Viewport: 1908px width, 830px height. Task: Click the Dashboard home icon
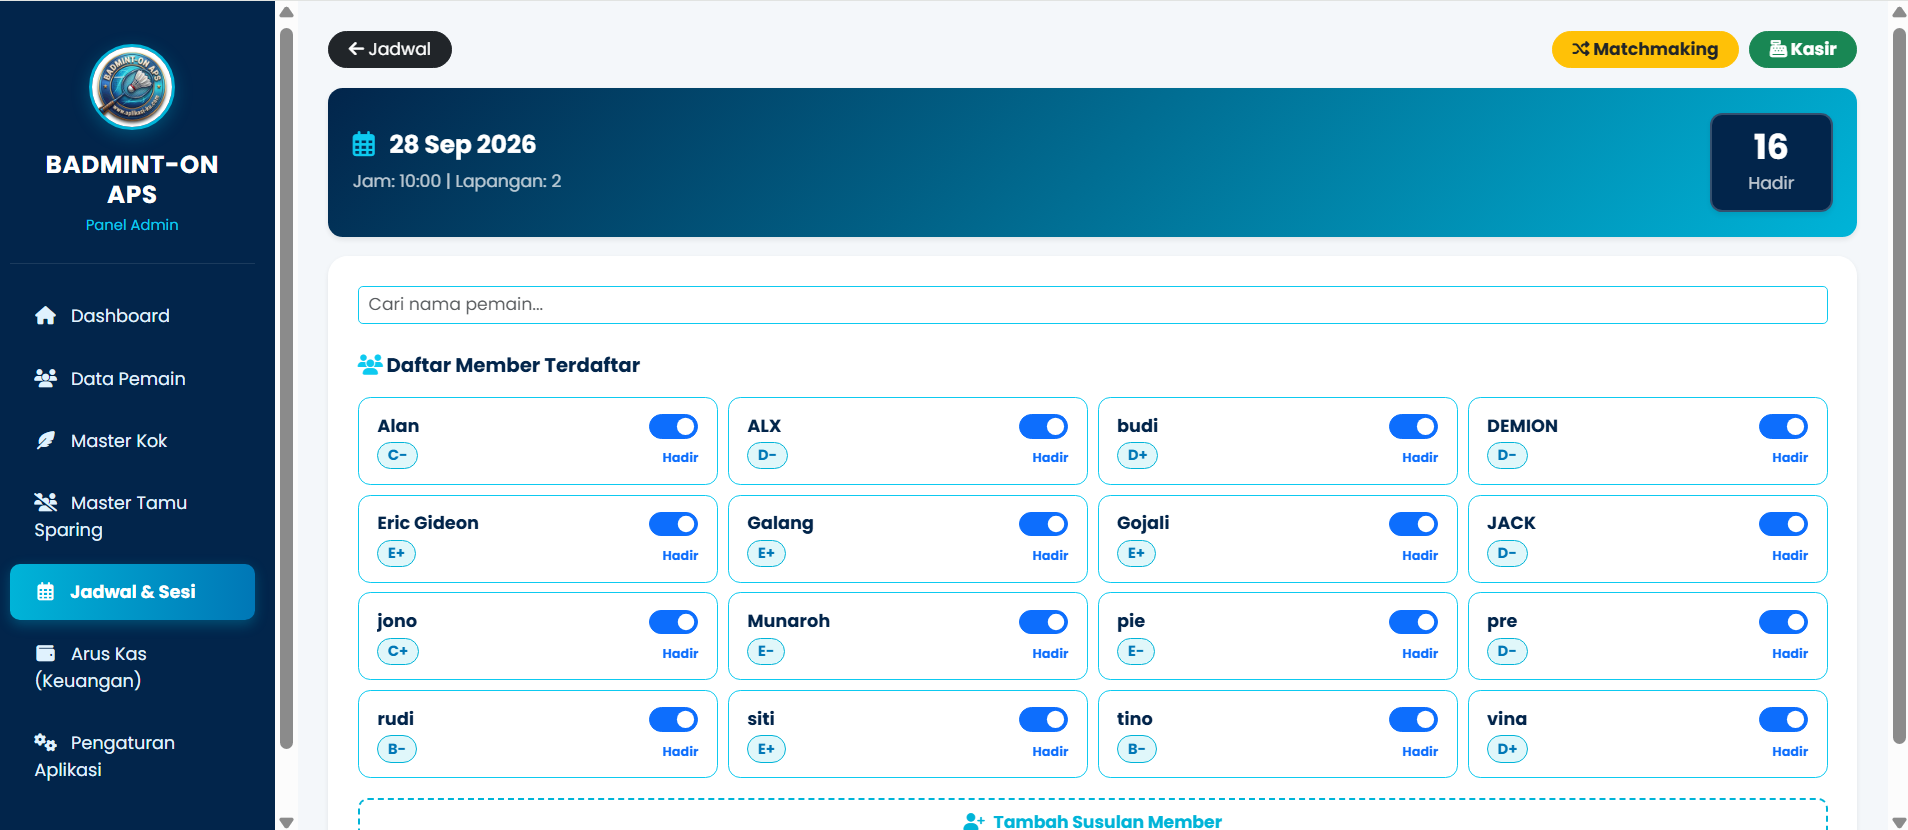(45, 316)
